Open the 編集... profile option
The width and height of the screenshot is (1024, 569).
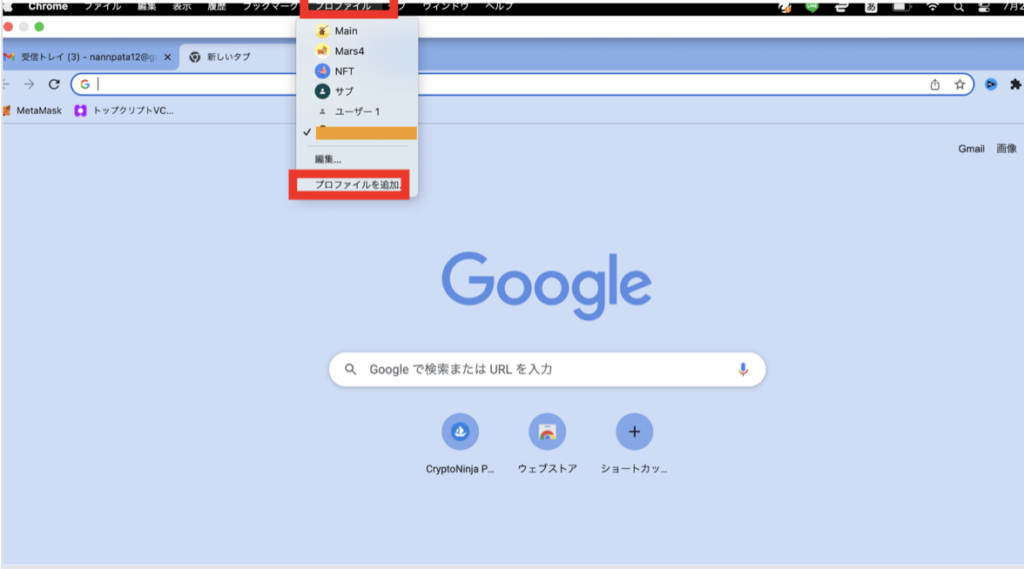tap(328, 159)
